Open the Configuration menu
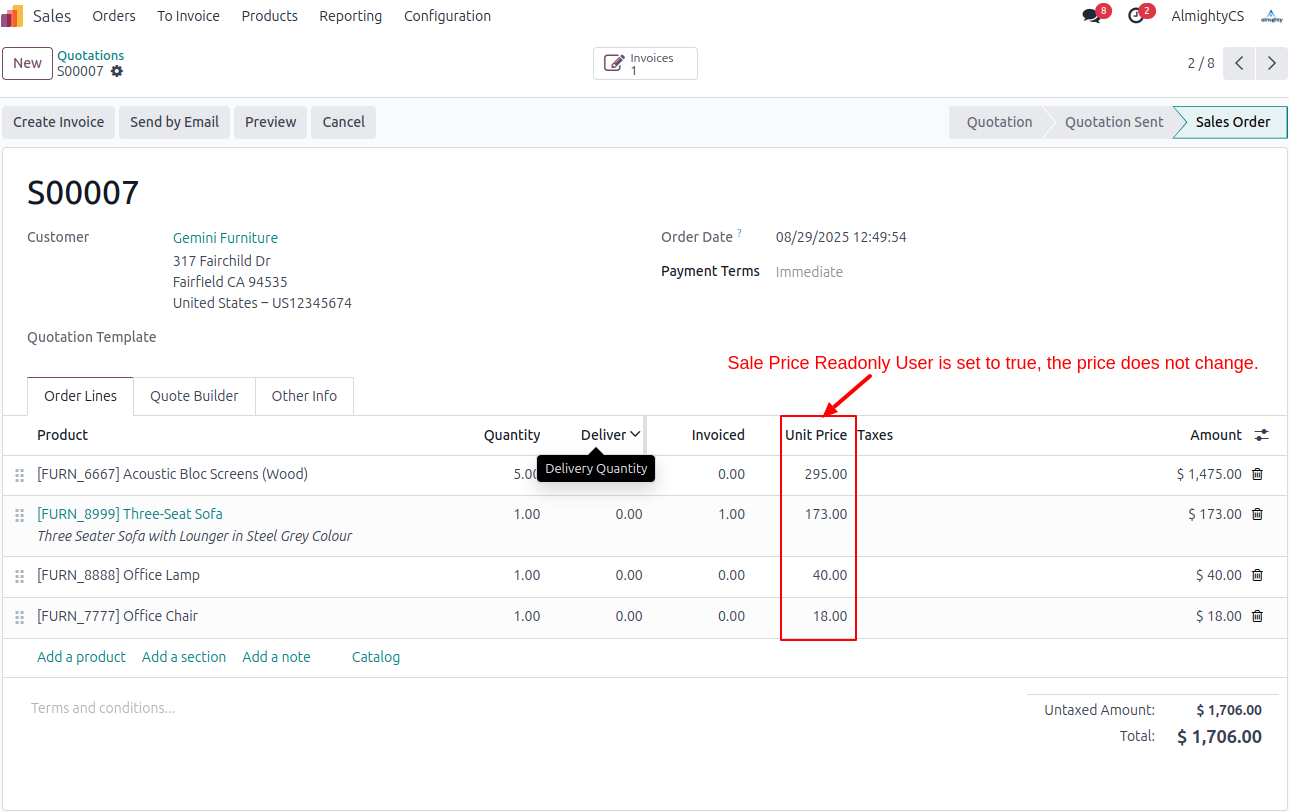This screenshot has height=812, width=1289. (447, 16)
